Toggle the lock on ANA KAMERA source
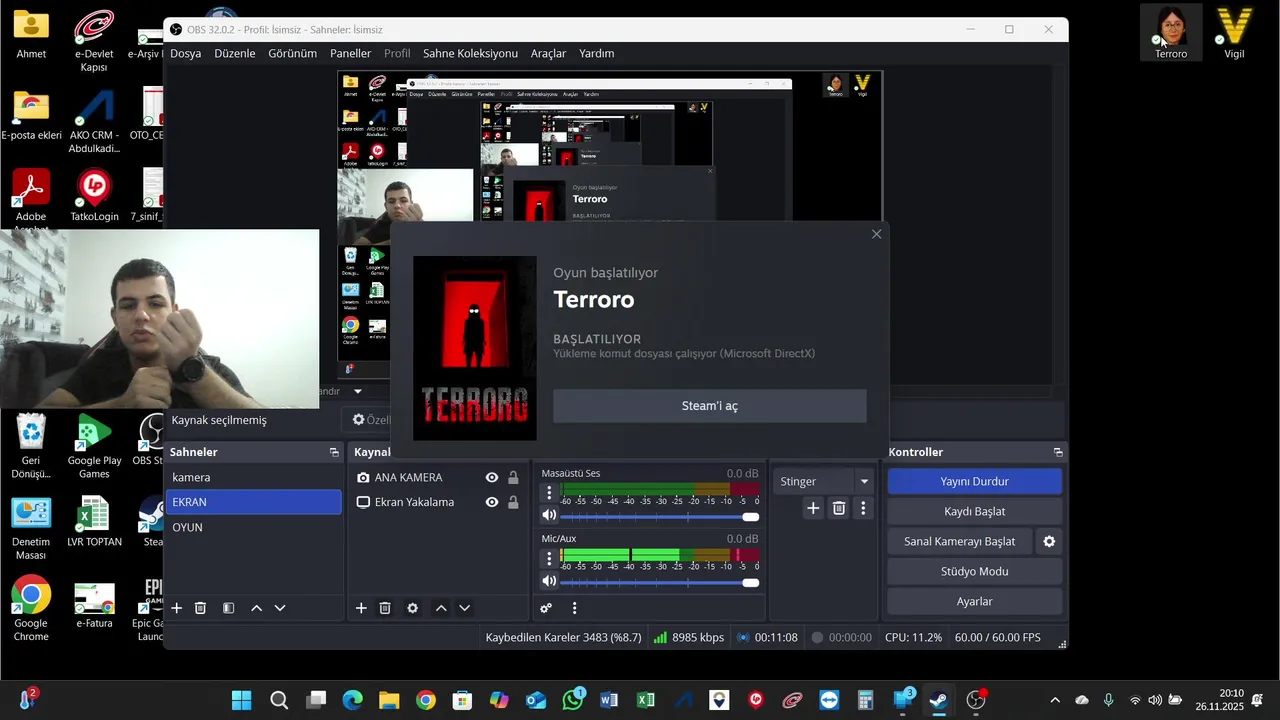This screenshot has width=1280, height=720. coord(513,478)
